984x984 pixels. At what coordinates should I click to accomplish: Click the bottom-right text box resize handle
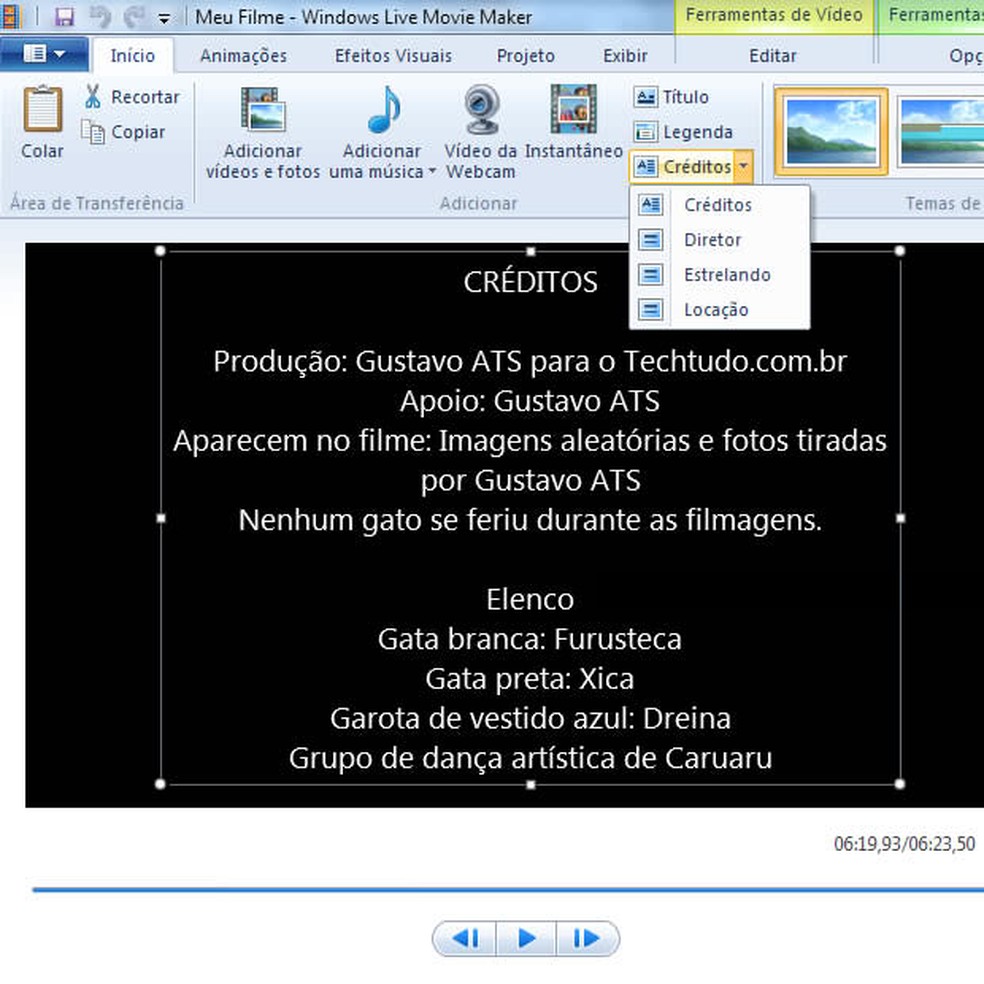(899, 784)
